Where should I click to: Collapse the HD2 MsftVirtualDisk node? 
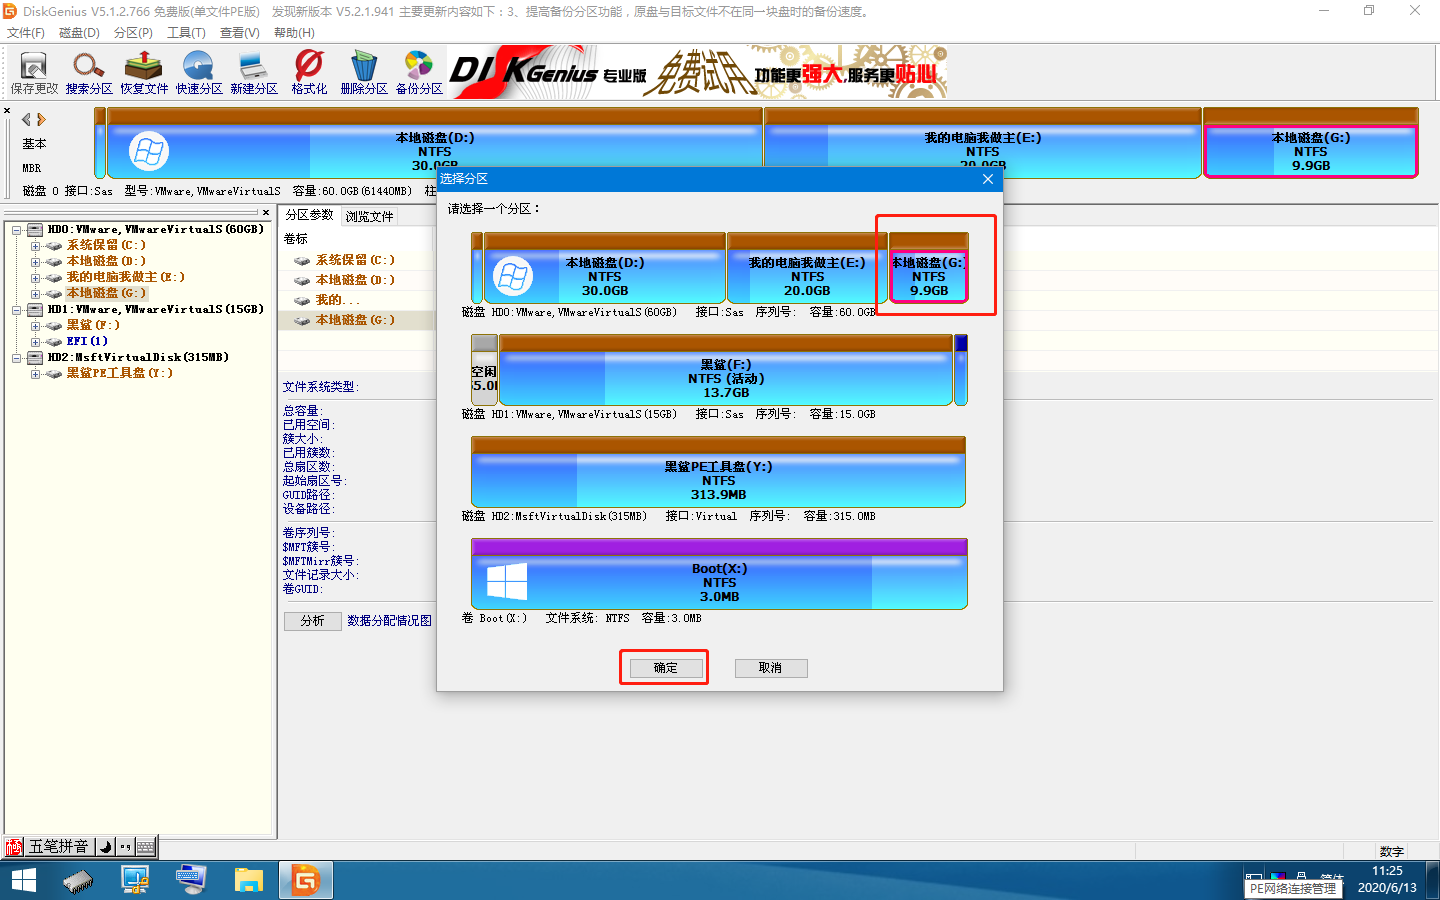pyautogui.click(x=16, y=358)
